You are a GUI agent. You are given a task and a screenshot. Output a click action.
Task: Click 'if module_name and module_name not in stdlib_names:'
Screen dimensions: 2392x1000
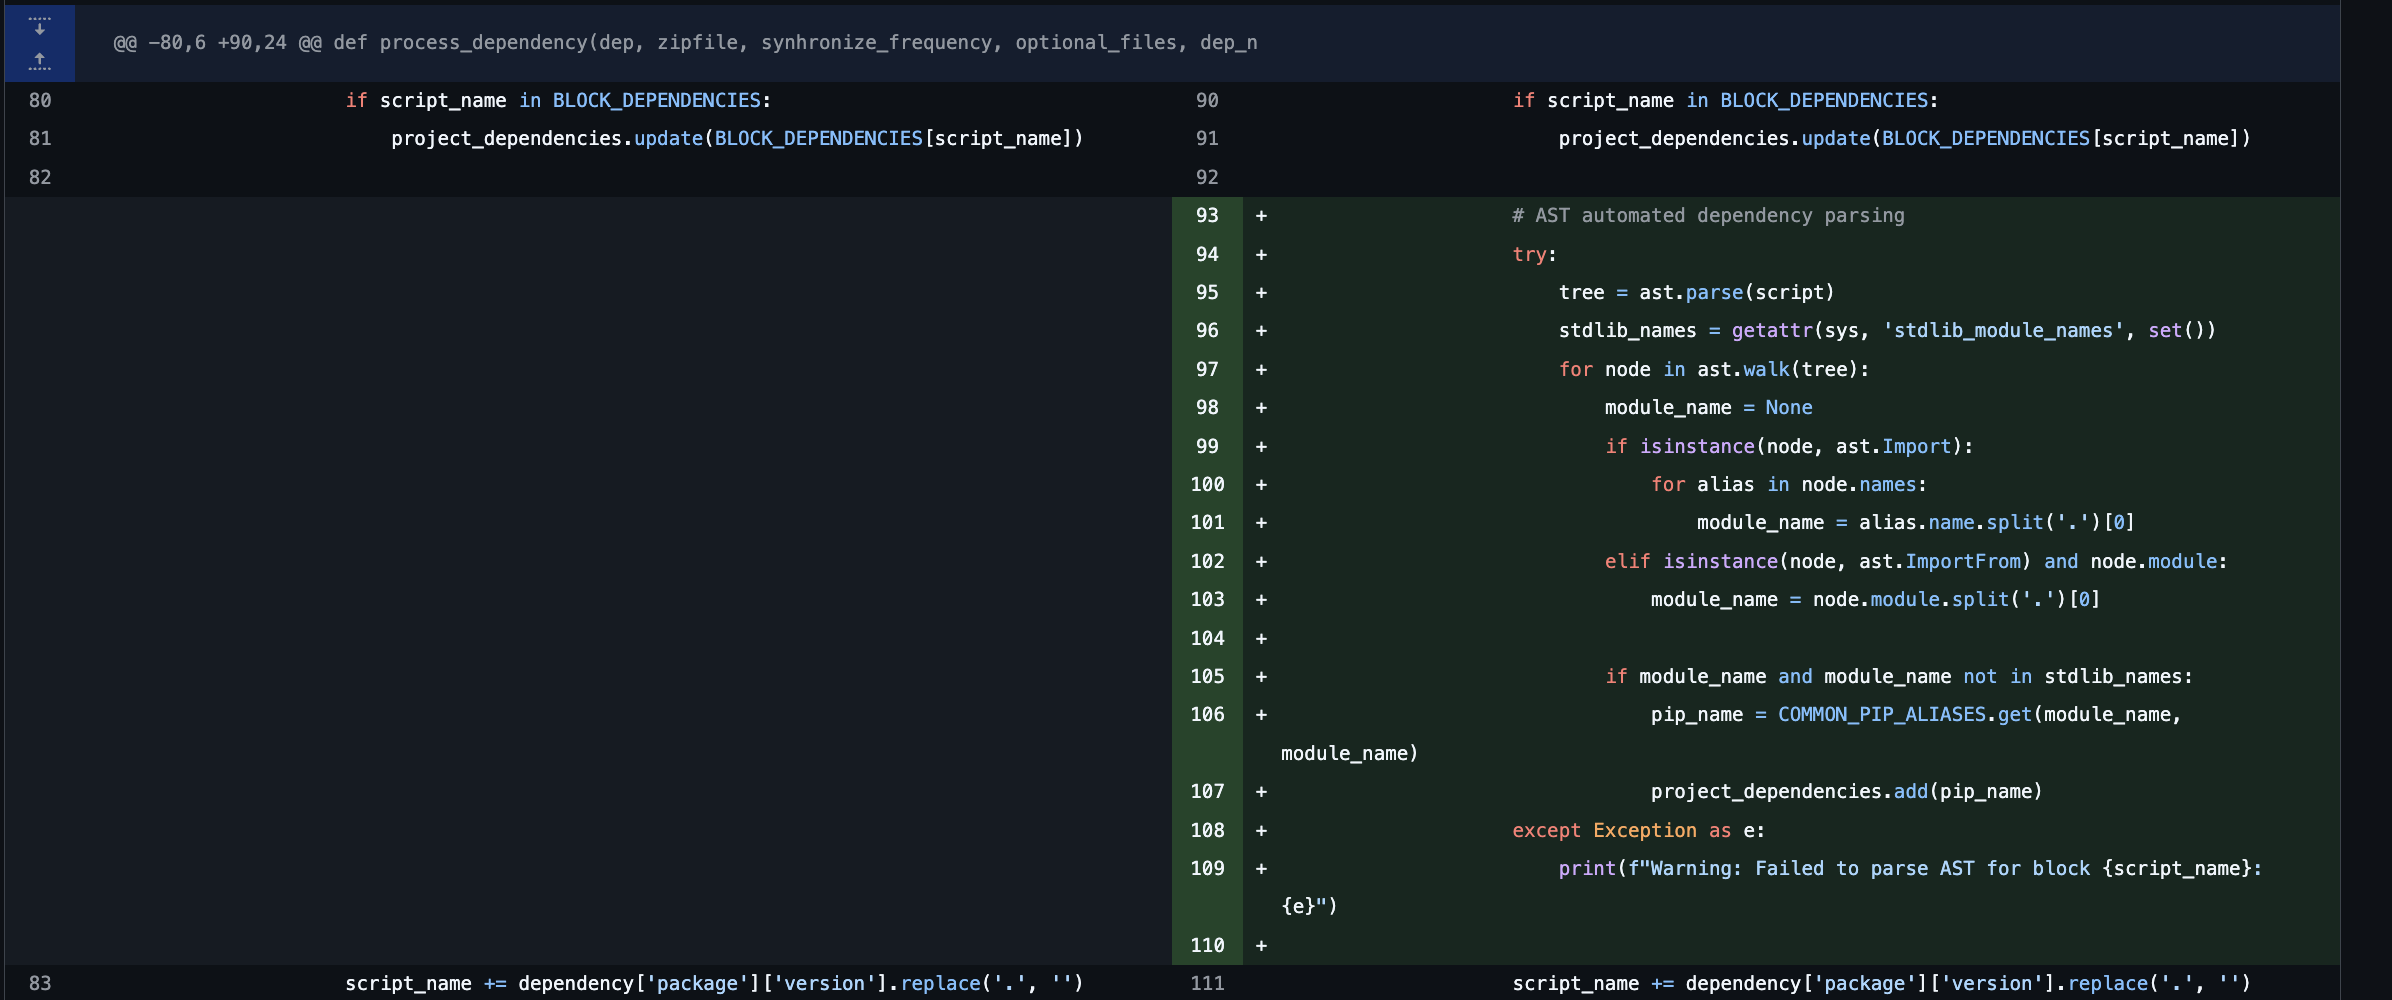point(1898,676)
